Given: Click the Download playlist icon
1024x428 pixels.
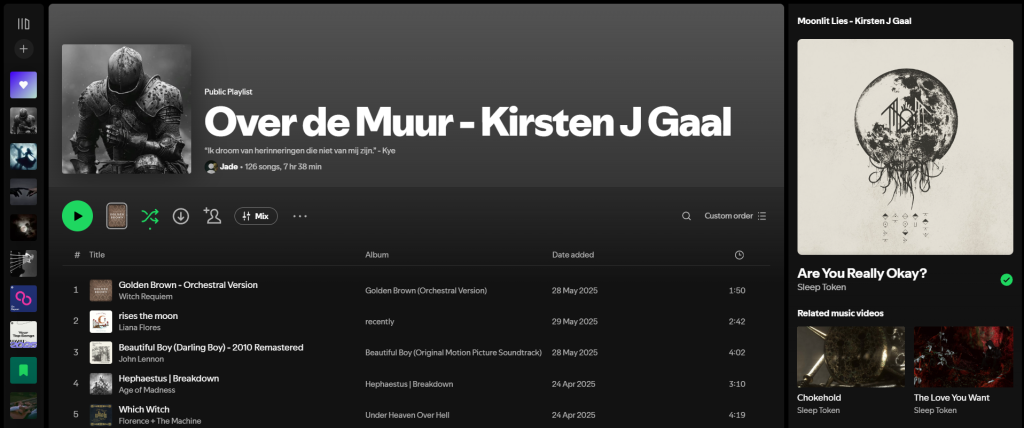Looking at the screenshot, I should pos(181,215).
